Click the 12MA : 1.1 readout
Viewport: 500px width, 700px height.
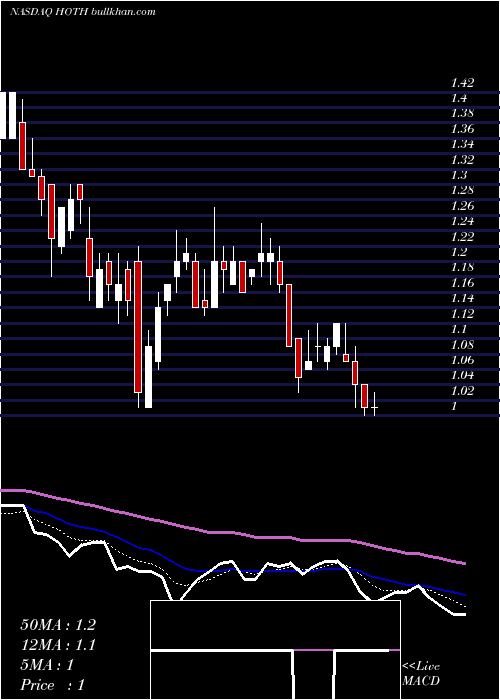58,645
